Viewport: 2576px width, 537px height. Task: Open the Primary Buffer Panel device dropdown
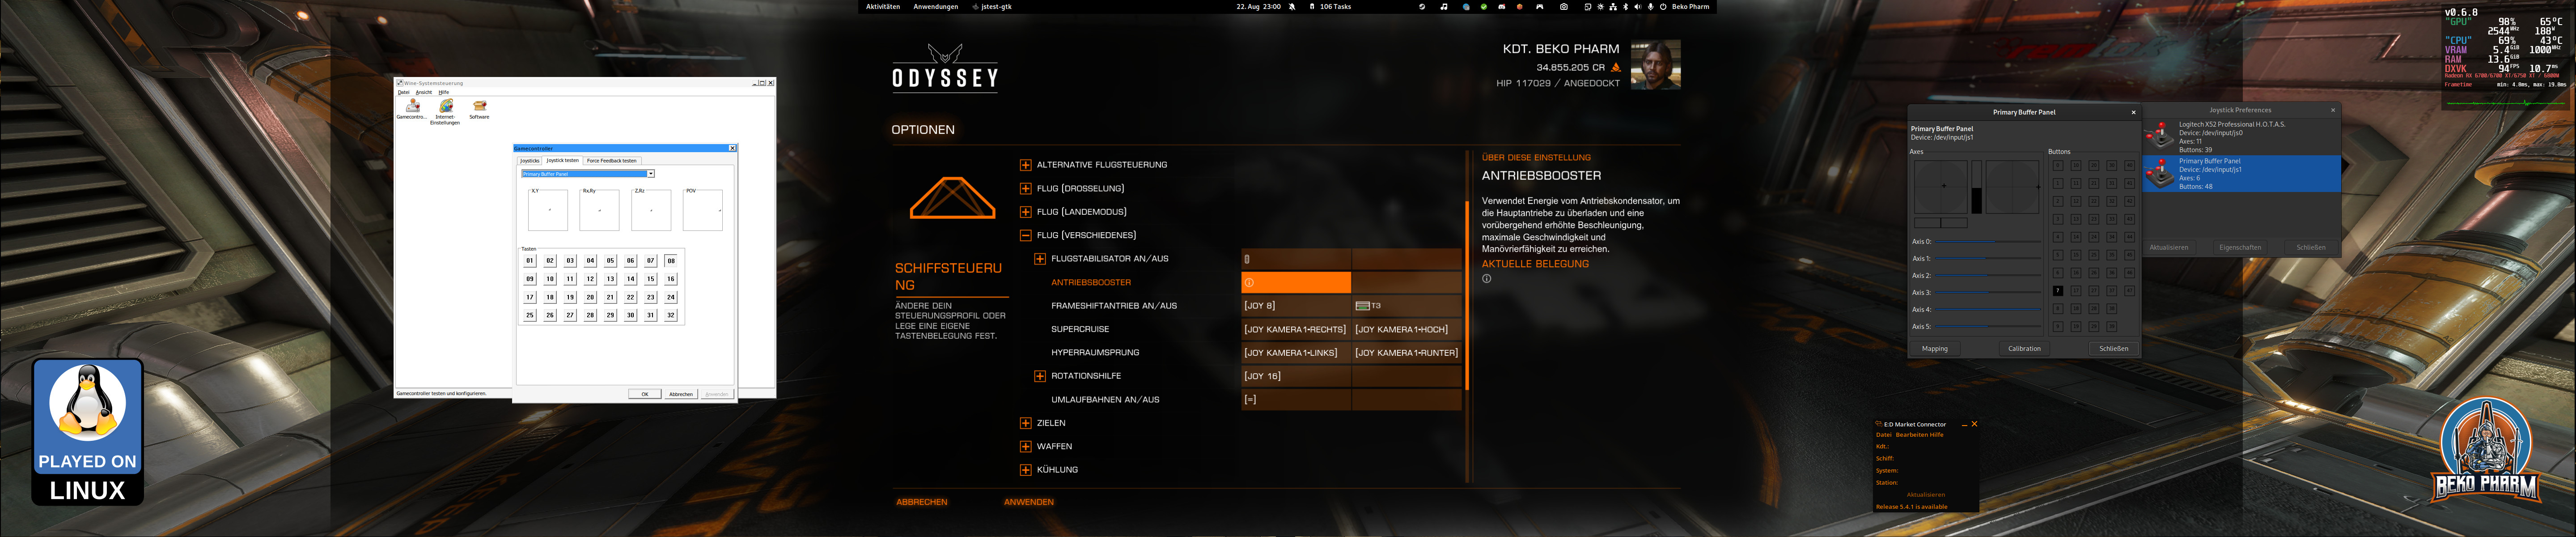point(587,174)
